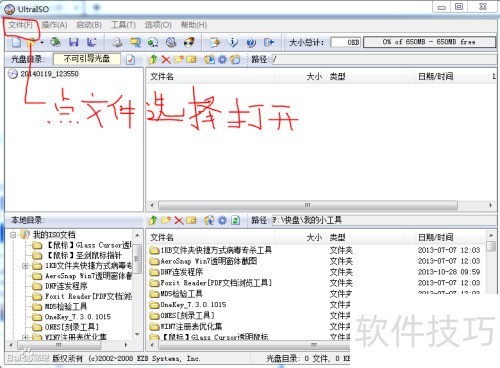Click the New Folder icon in 本地目录 toolbar
This screenshot has width=500, height=368.
pos(166,220)
